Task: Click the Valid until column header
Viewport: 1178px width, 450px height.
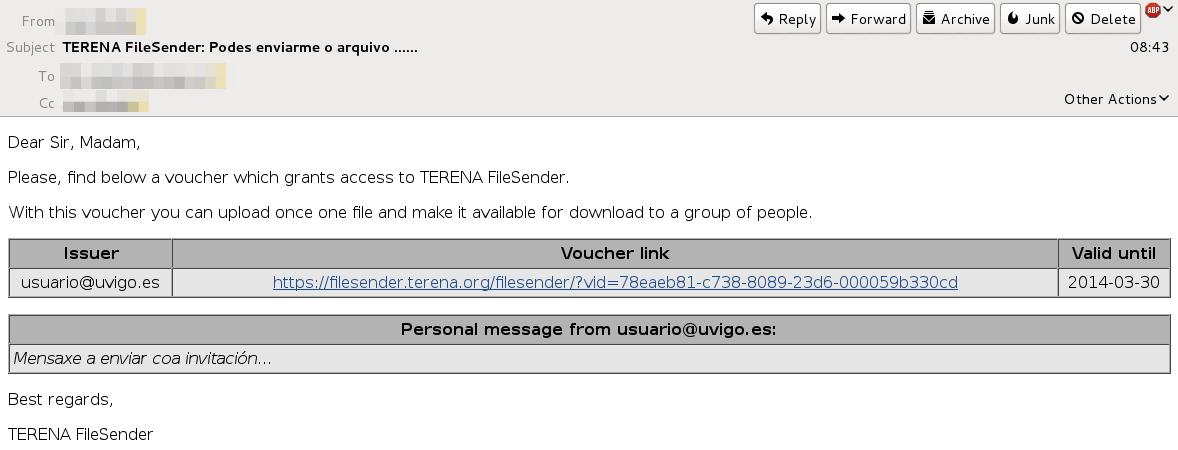Action: pos(1113,253)
